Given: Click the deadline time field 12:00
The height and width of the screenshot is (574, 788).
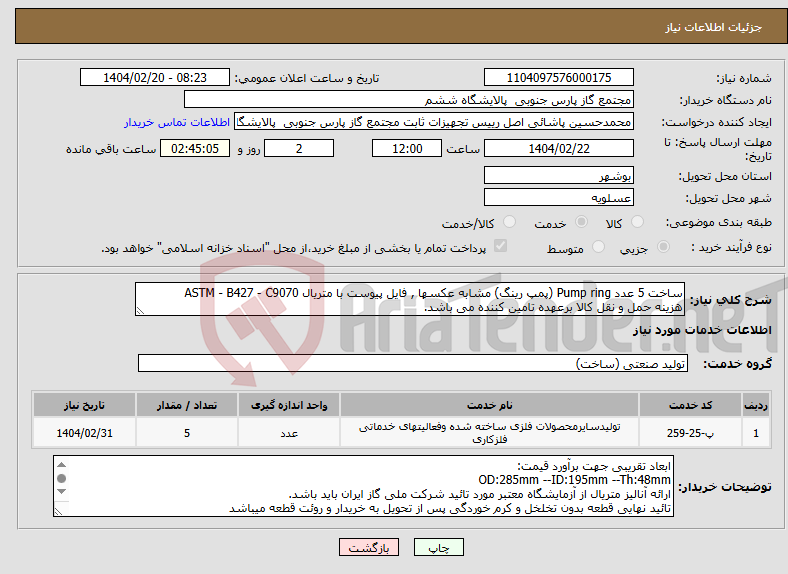Looking at the screenshot, I should tap(407, 148).
